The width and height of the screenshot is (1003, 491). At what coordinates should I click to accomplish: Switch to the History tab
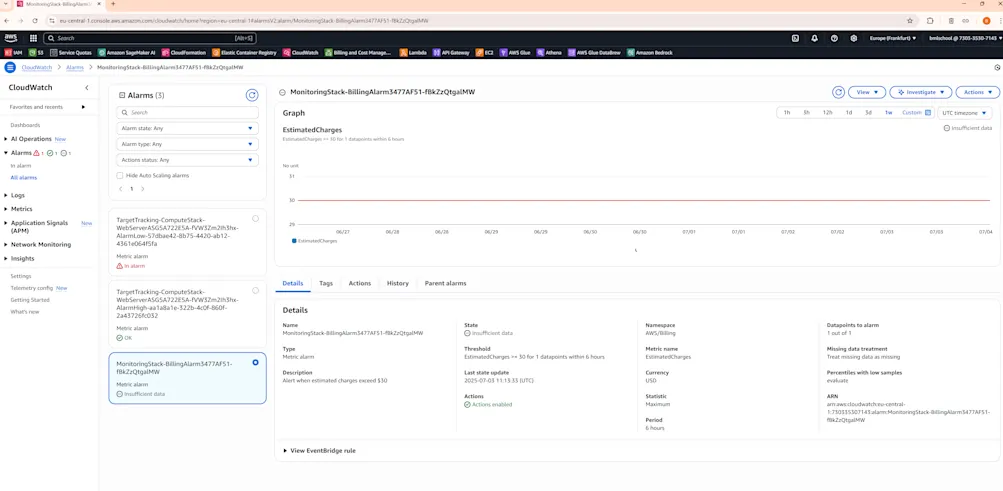point(397,283)
